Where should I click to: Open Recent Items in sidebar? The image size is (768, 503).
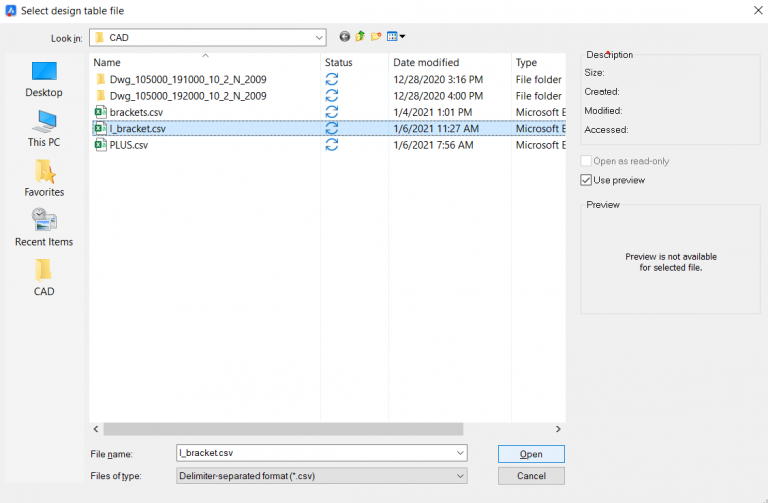point(44,228)
